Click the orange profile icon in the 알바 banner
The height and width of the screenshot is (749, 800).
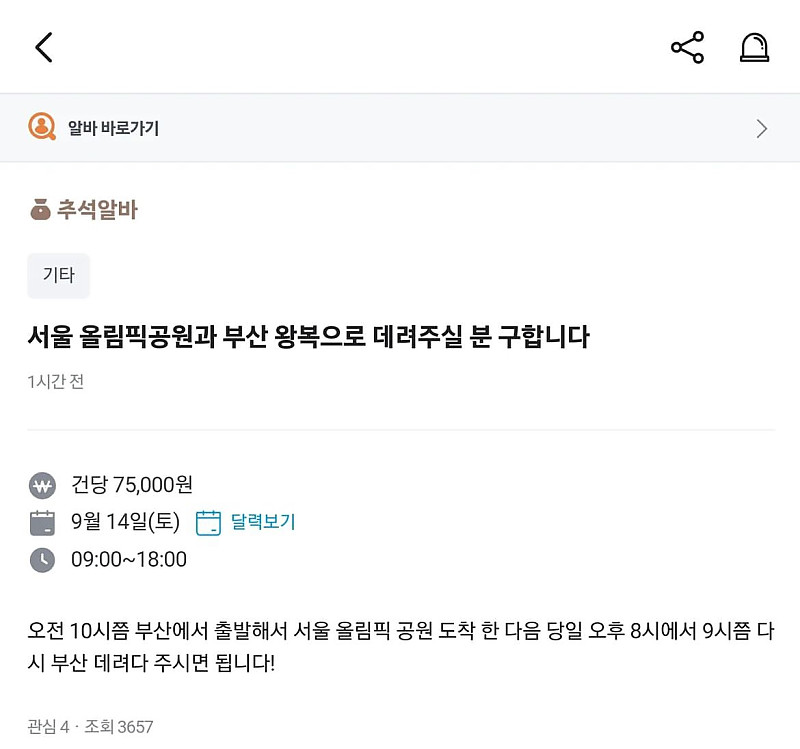coord(41,127)
